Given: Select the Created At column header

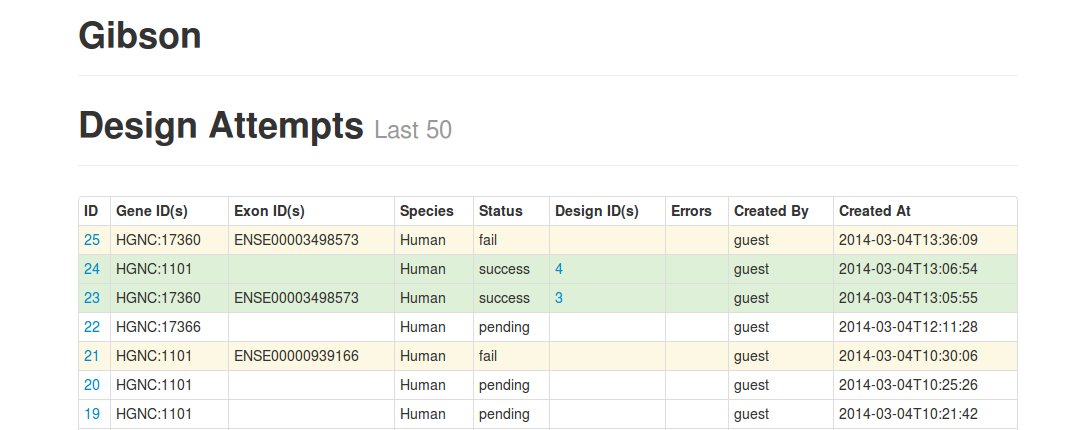Looking at the screenshot, I should 875,211.
